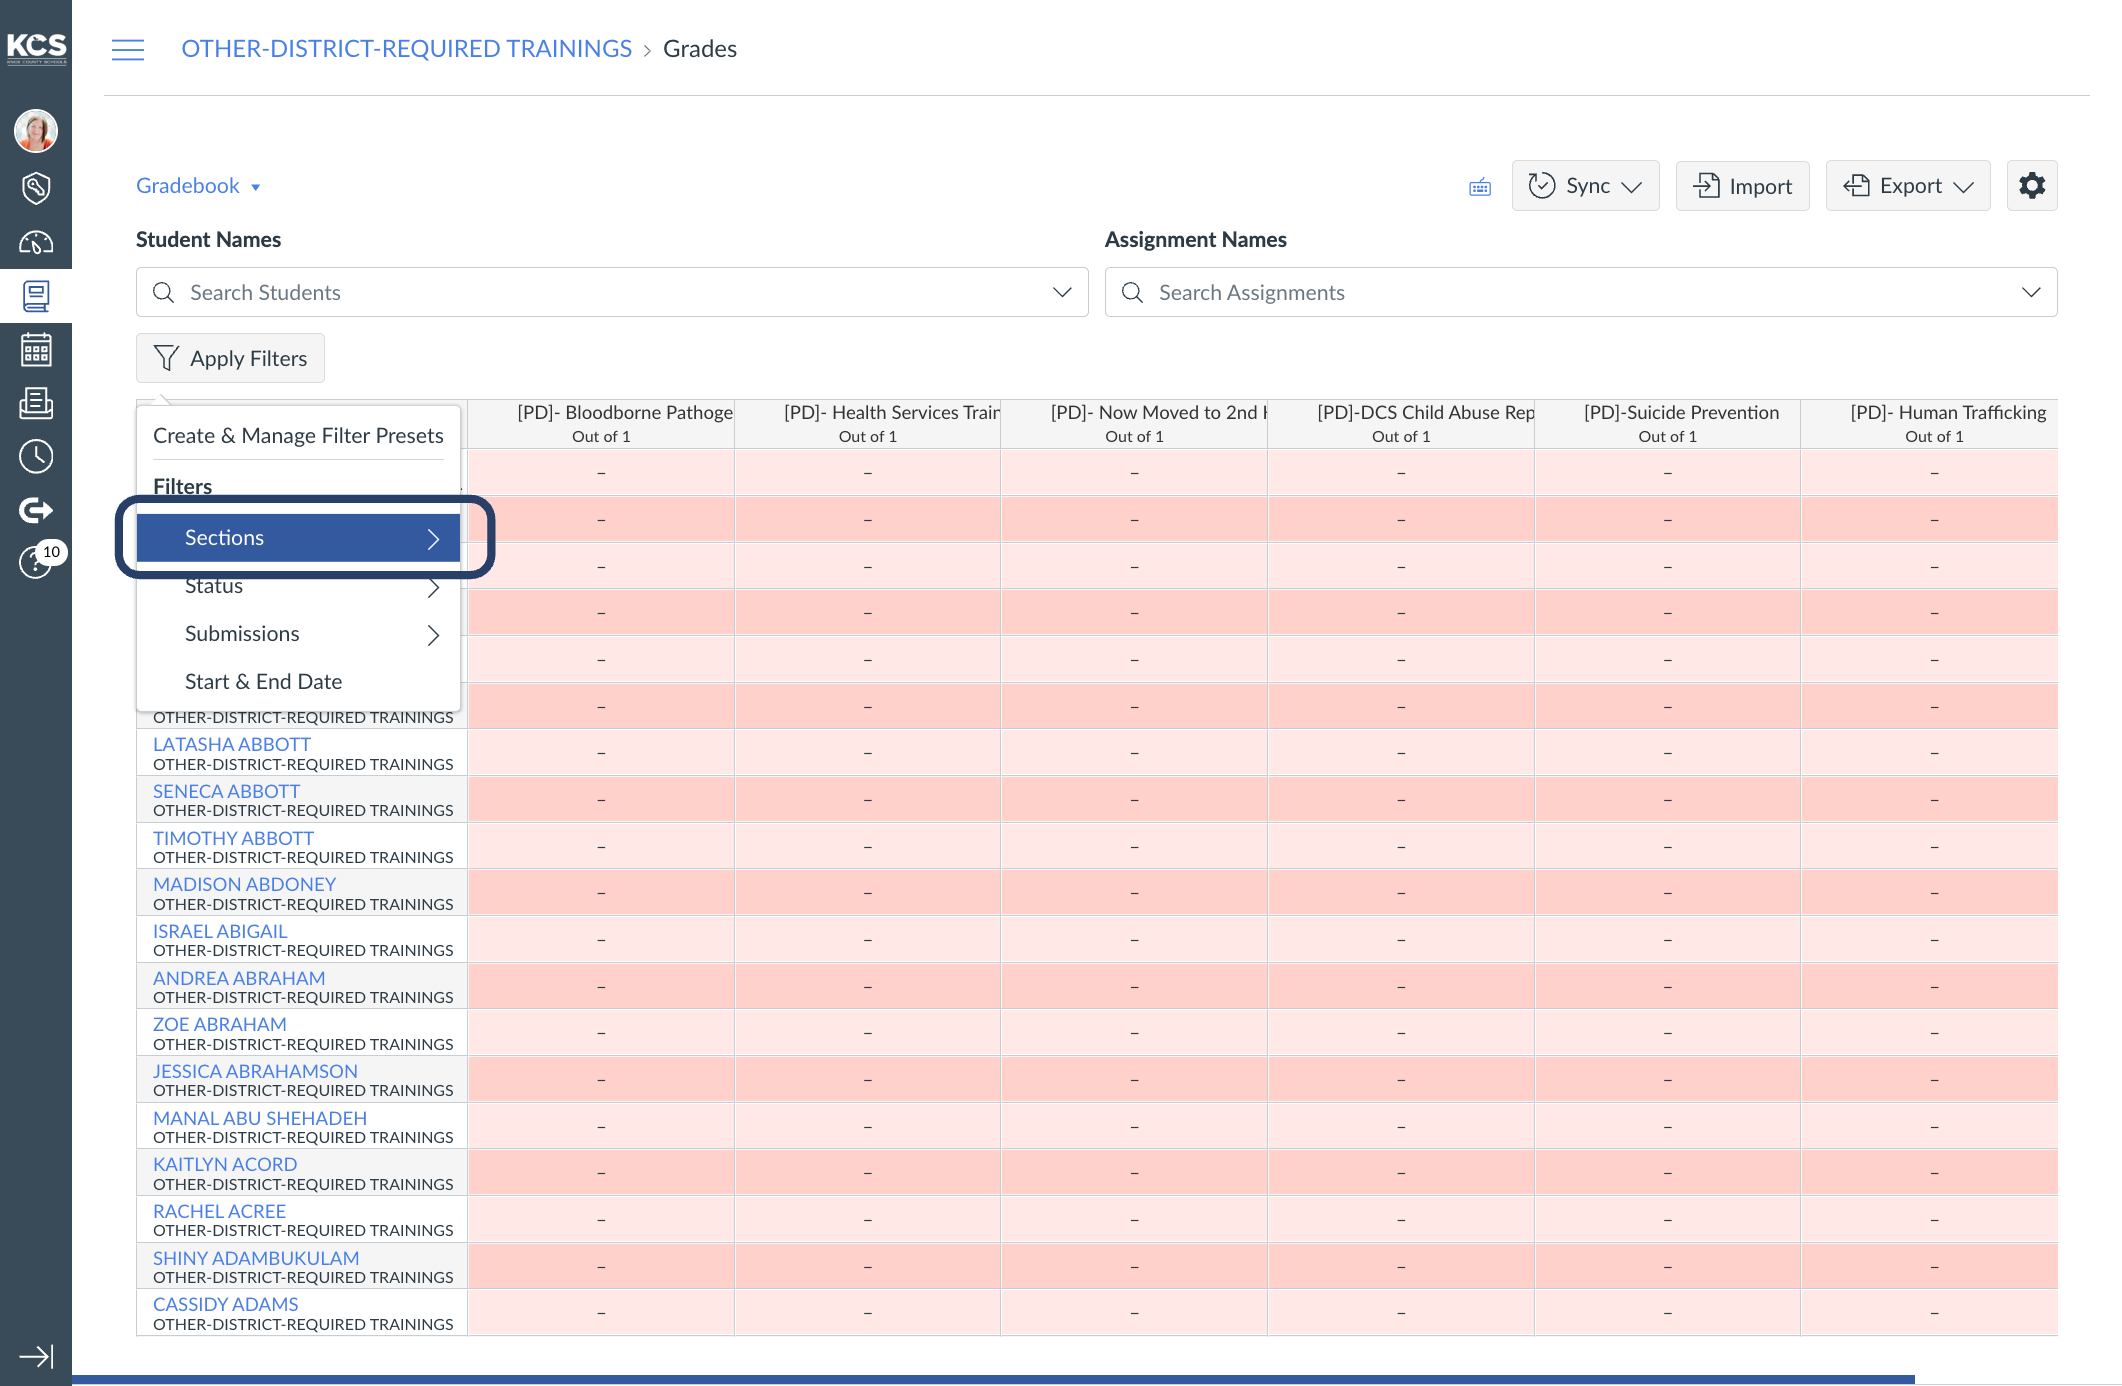Choose Start & End Date filter
The height and width of the screenshot is (1386, 2122).
pos(298,682)
